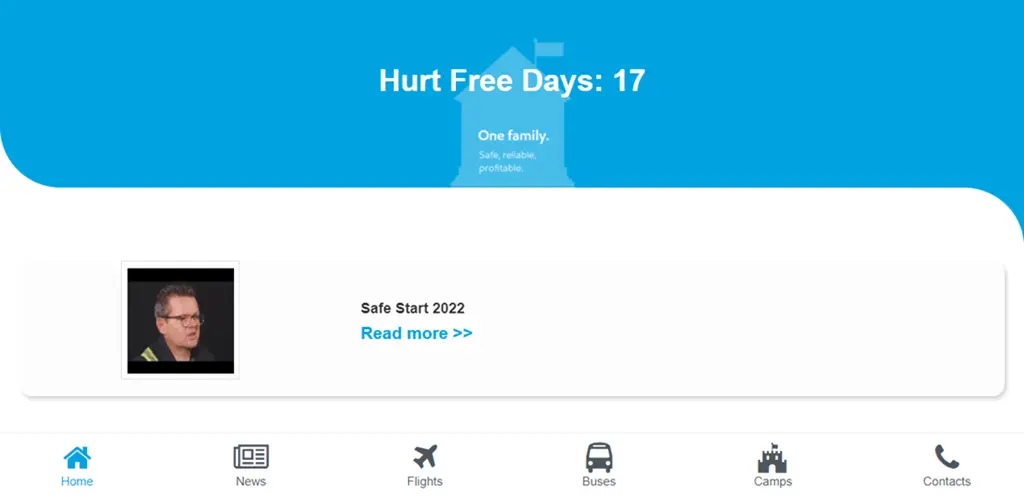Select the Home tab label

(x=77, y=482)
